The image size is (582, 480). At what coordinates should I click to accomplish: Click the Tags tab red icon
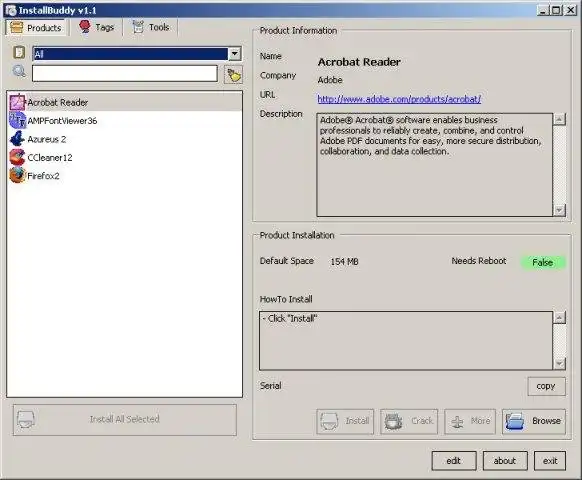point(85,27)
